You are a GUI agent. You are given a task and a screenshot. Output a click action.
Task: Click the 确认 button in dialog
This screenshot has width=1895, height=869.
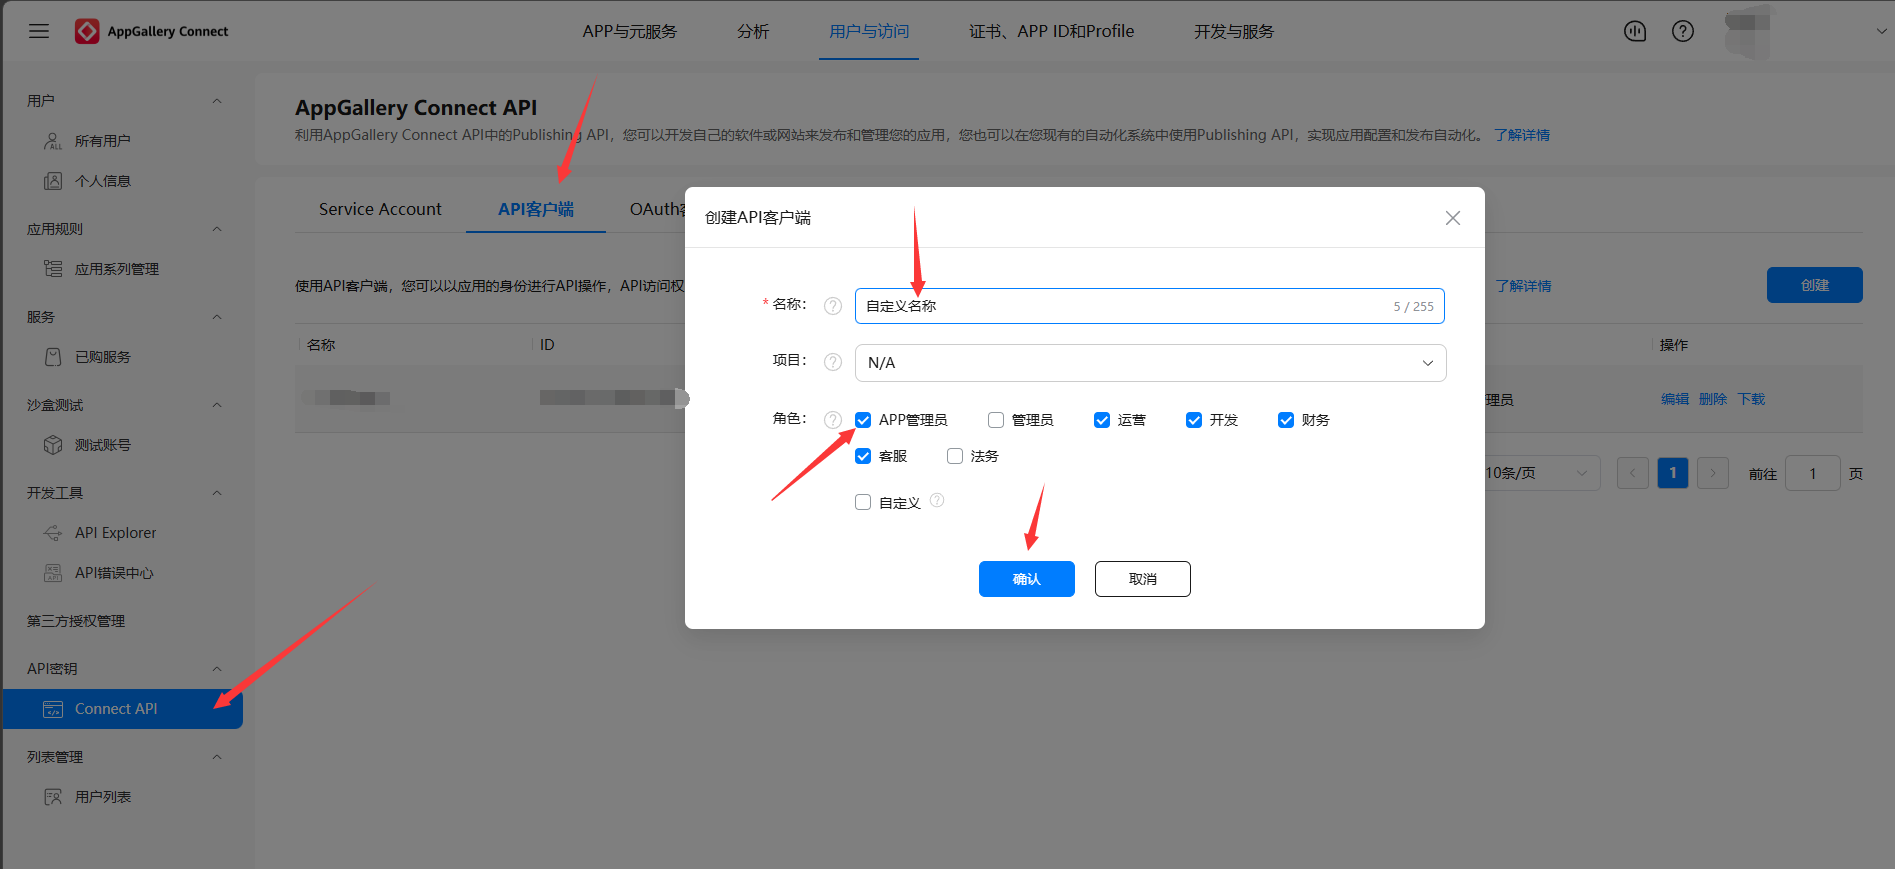click(x=1027, y=579)
